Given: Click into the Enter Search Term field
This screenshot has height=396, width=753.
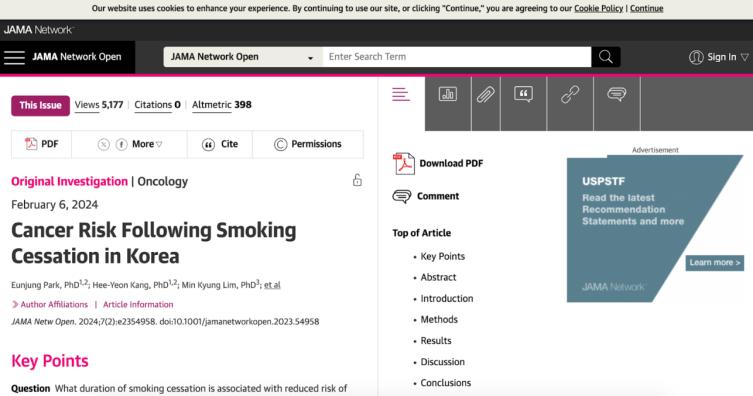Looking at the screenshot, I should [x=457, y=57].
